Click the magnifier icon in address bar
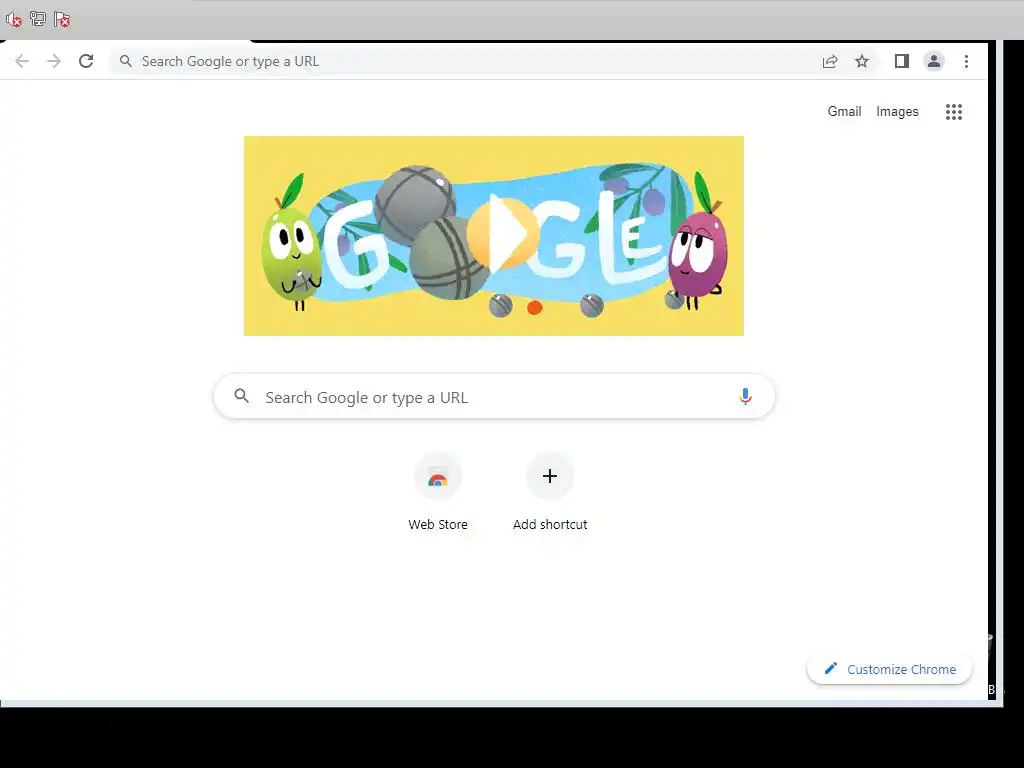1024x768 pixels. click(125, 61)
